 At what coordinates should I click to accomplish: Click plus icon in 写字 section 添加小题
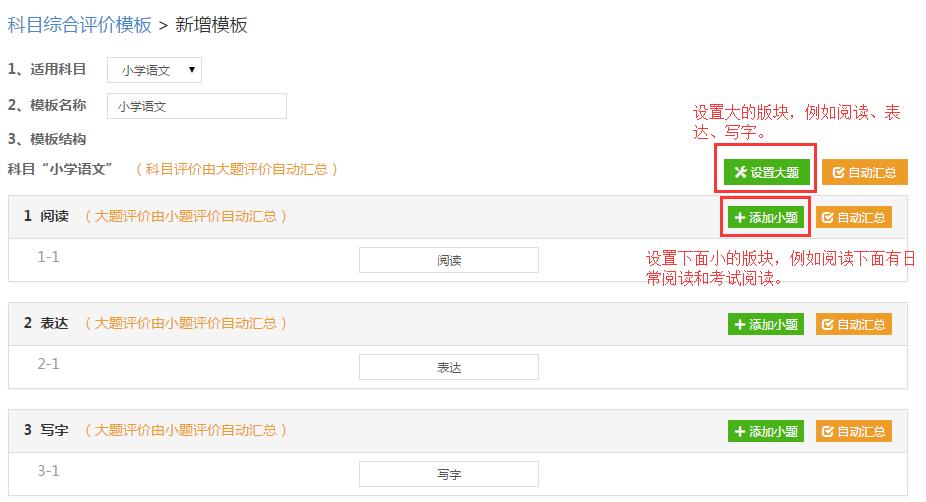click(x=740, y=431)
